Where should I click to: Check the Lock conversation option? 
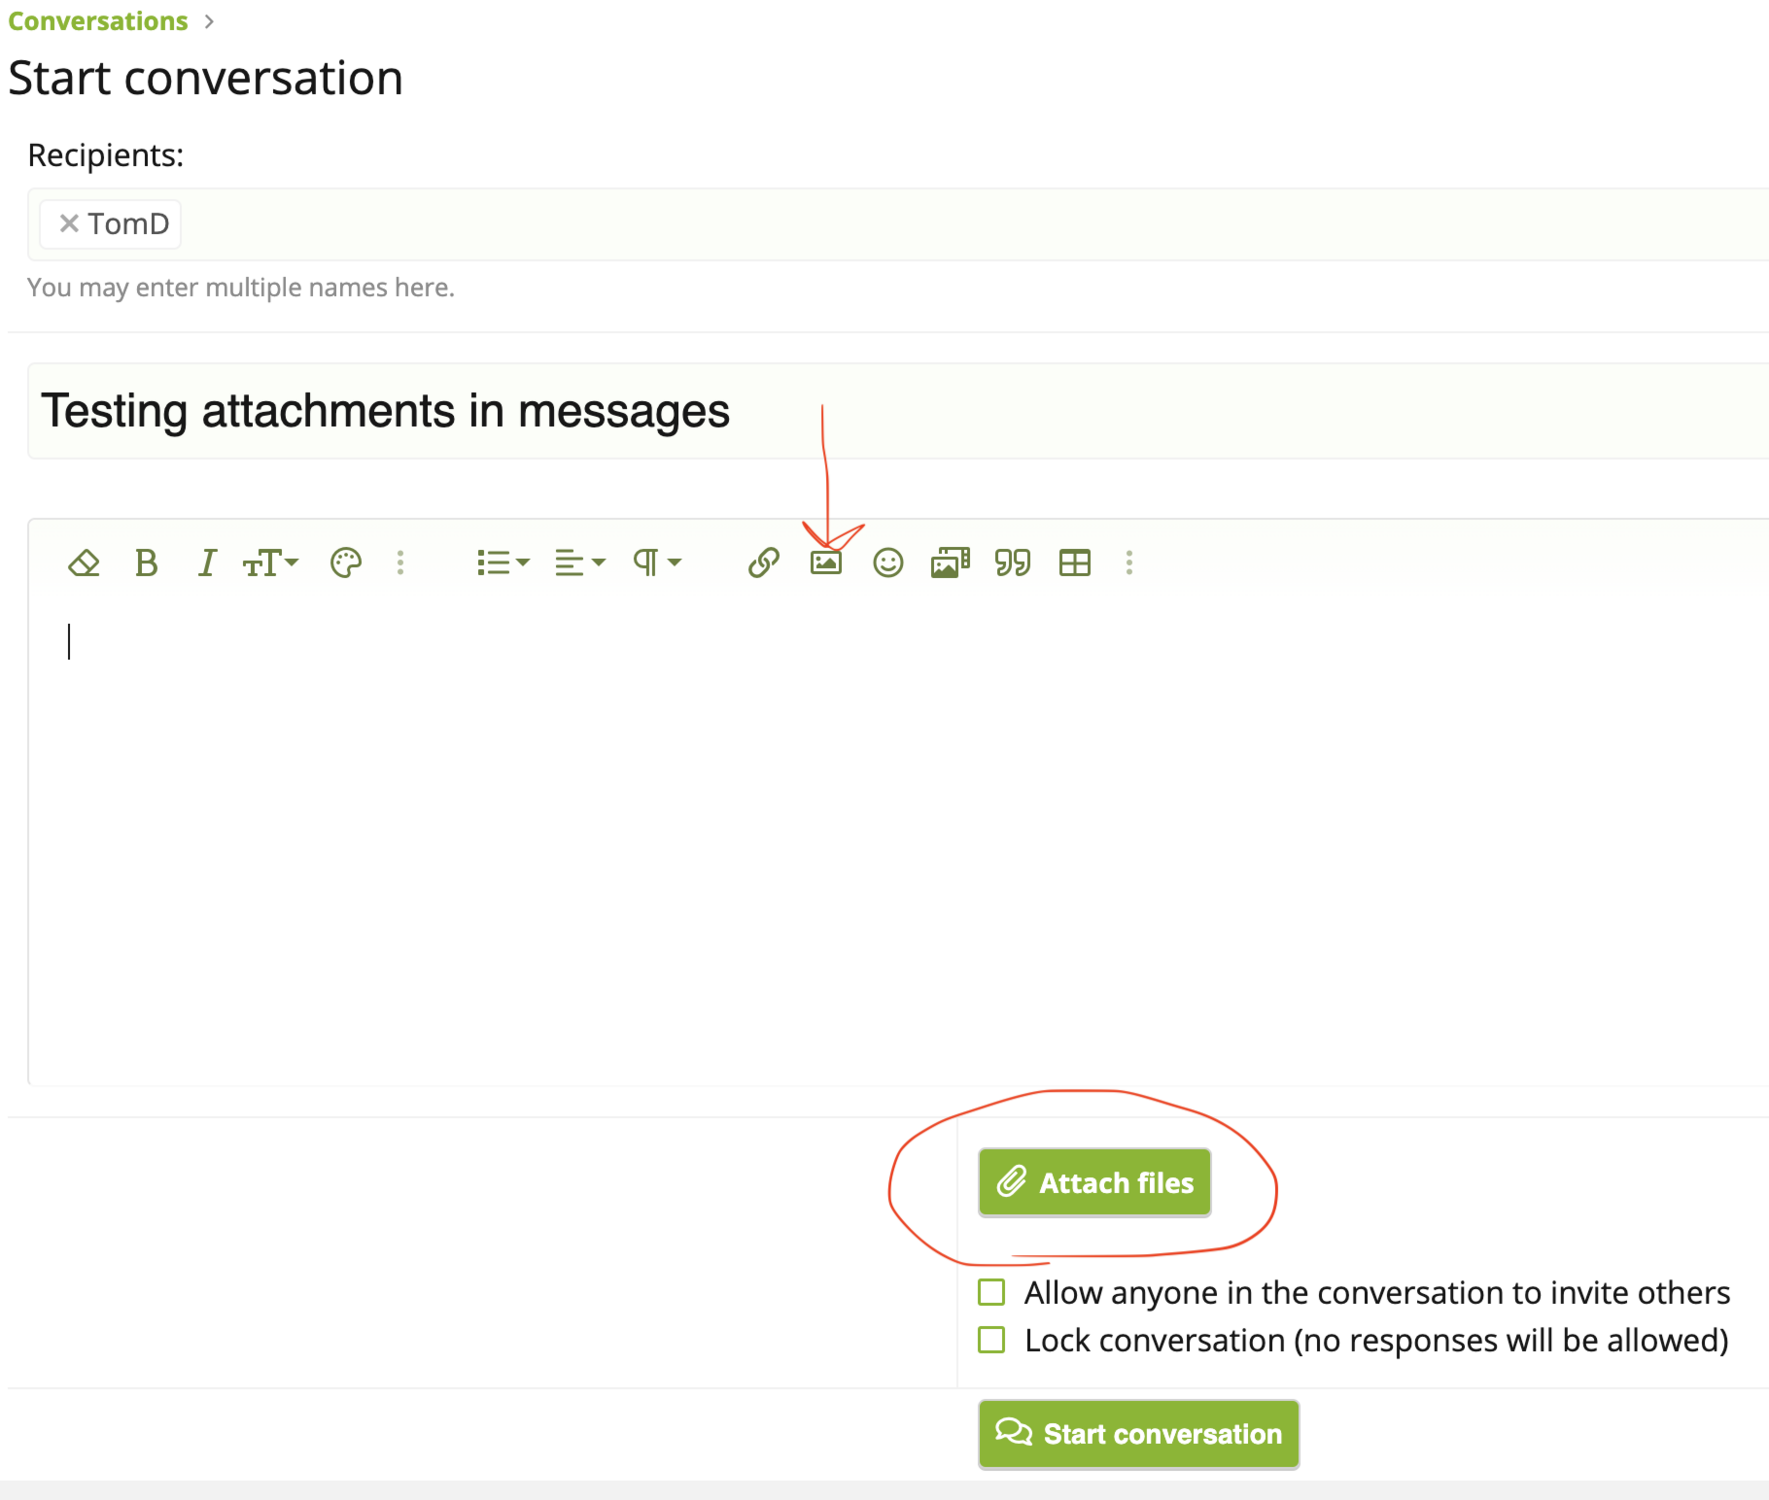[x=992, y=1340]
